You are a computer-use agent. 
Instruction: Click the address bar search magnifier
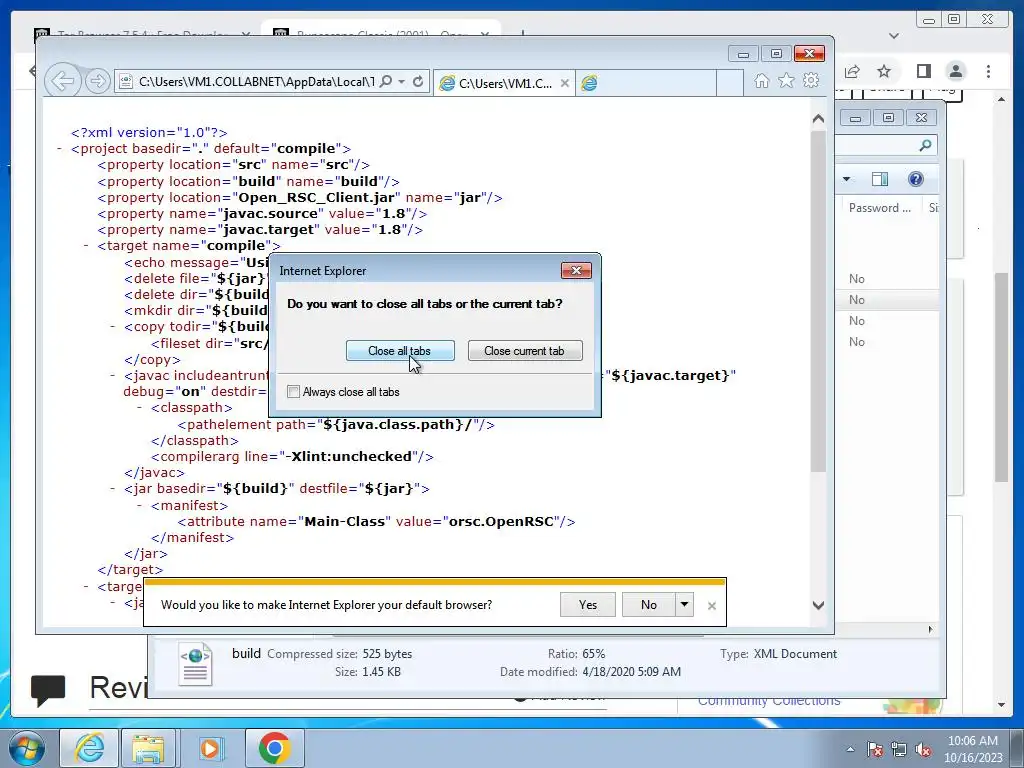[386, 81]
